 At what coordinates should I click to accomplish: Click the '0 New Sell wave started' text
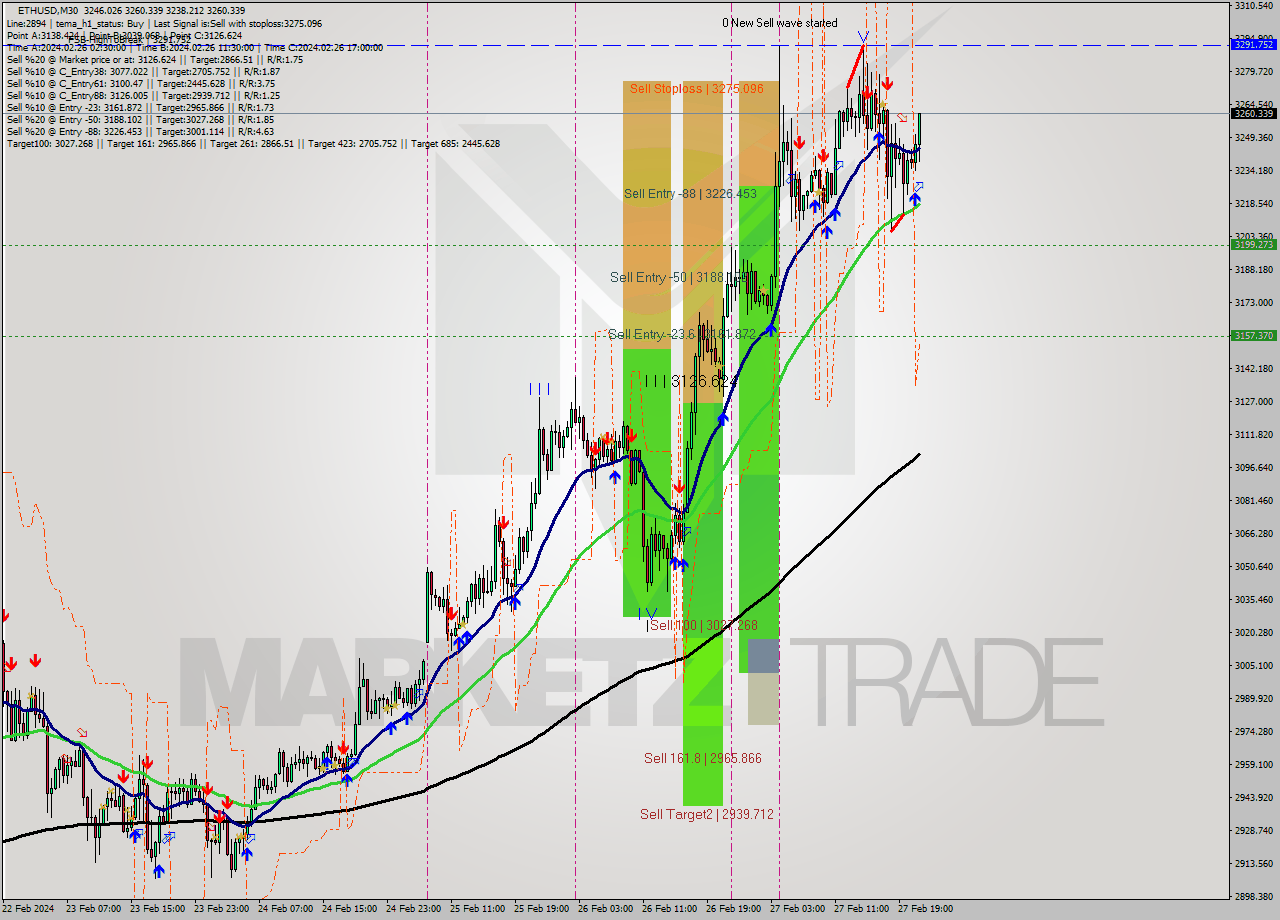[780, 23]
